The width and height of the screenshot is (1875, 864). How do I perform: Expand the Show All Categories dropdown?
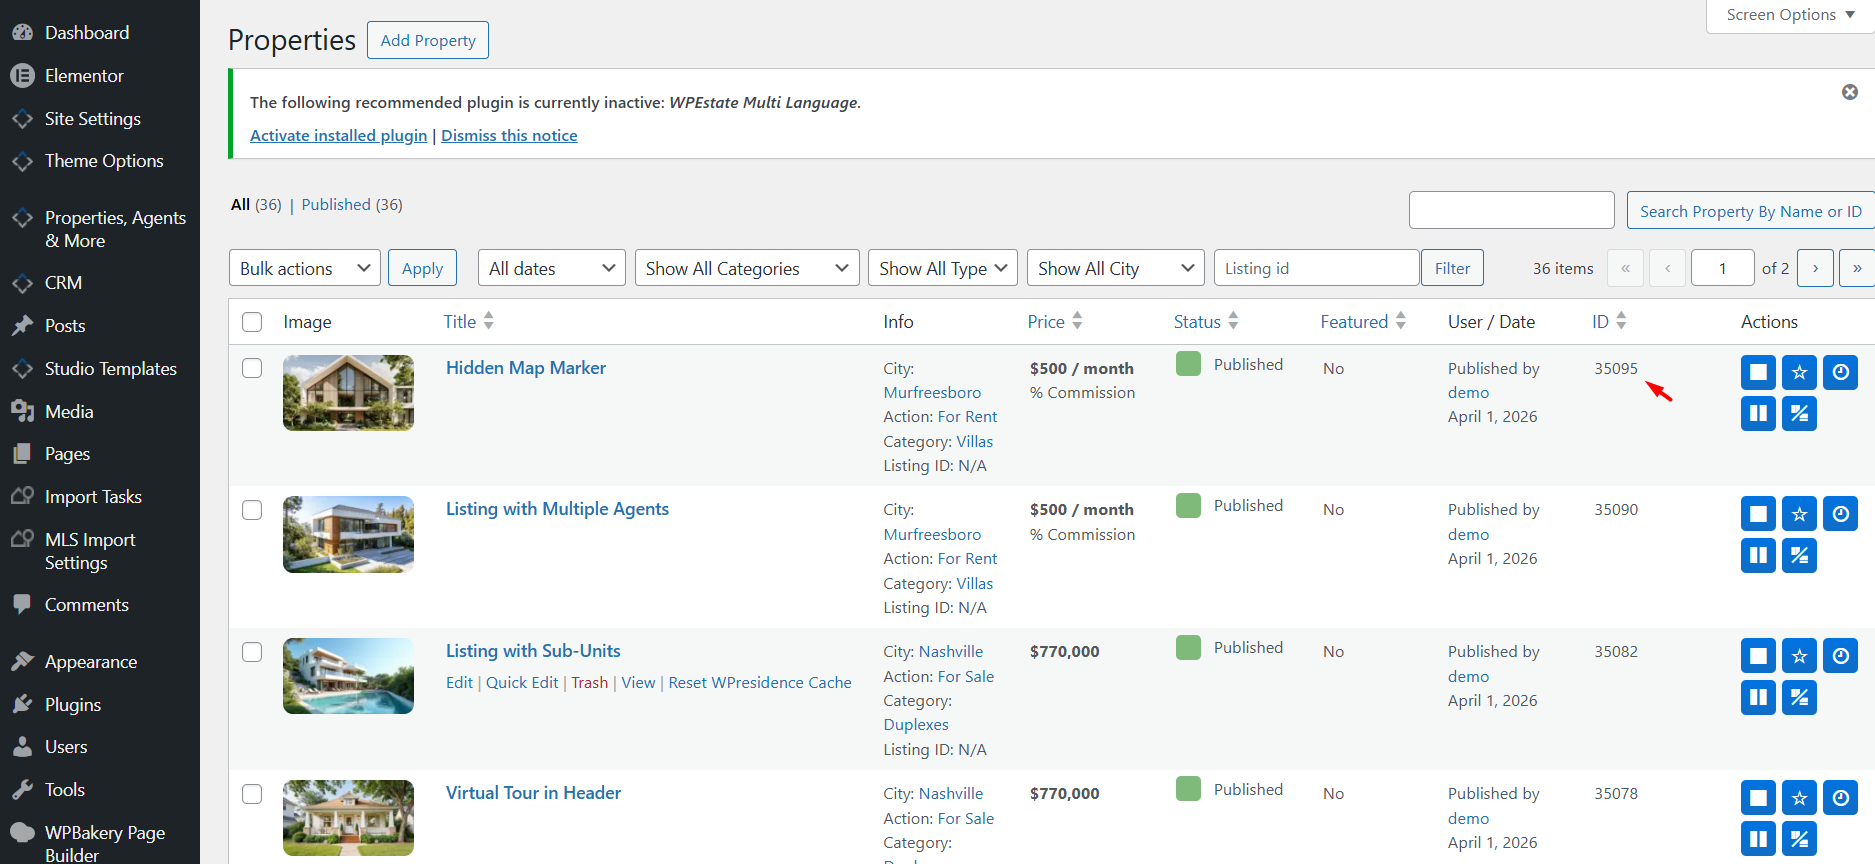pyautogui.click(x=746, y=268)
